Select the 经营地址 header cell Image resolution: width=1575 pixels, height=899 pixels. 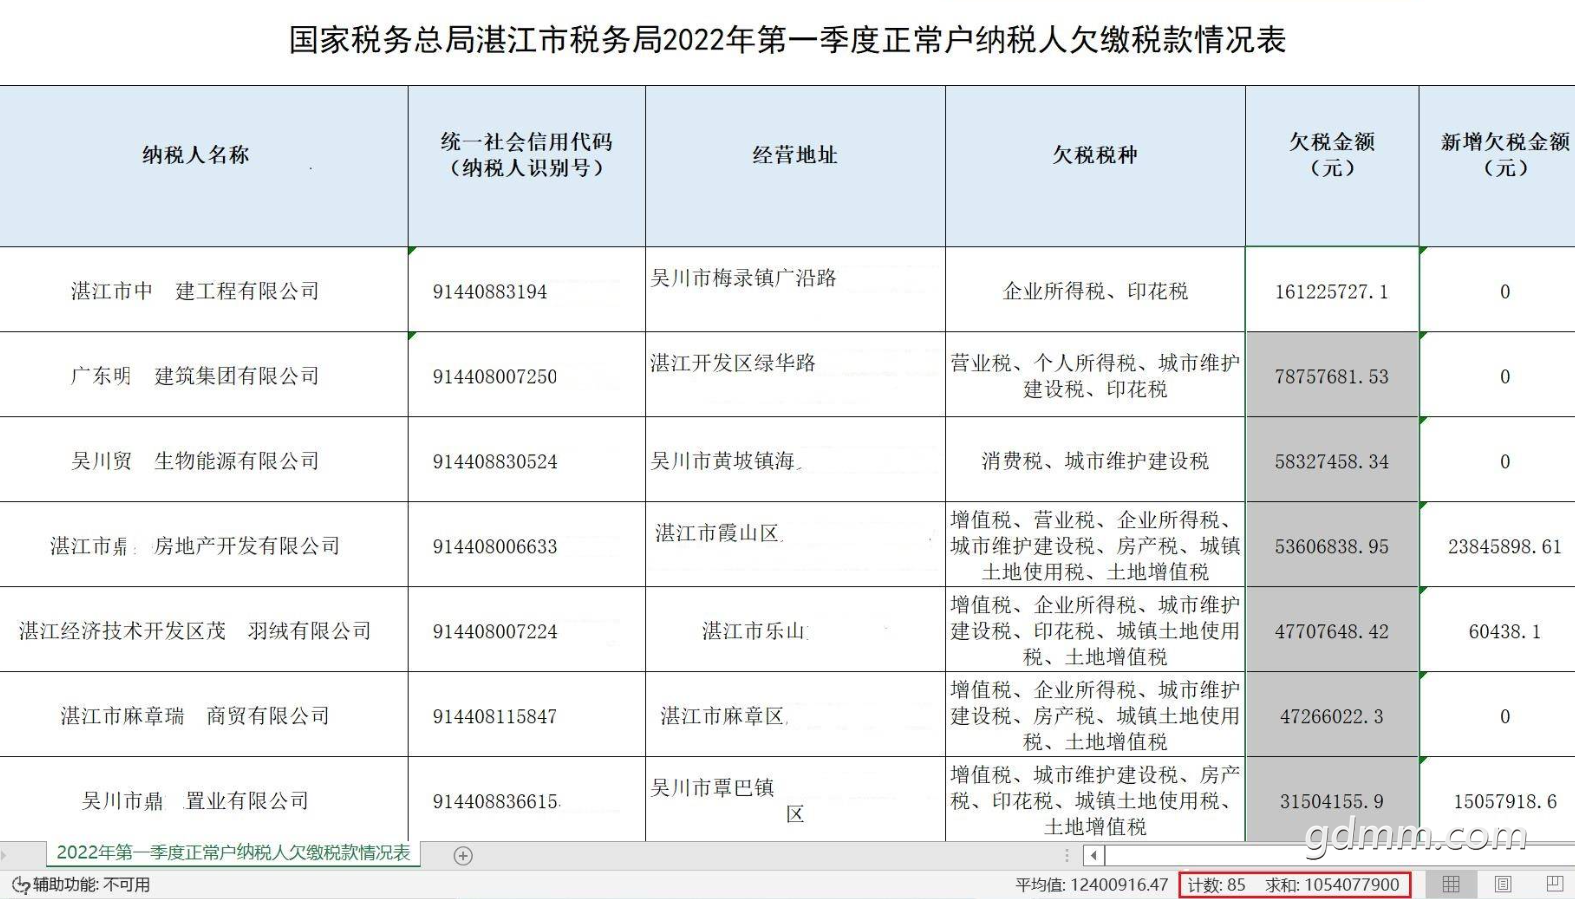coord(795,166)
